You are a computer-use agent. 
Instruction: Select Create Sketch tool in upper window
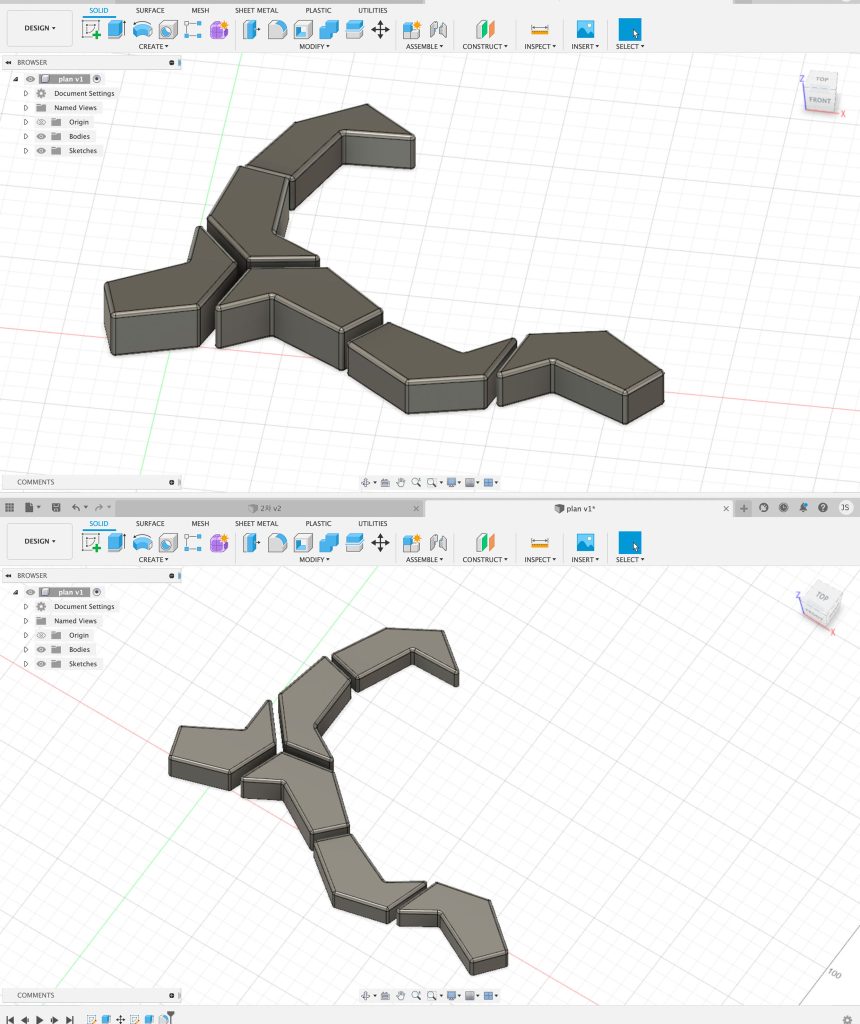point(91,29)
